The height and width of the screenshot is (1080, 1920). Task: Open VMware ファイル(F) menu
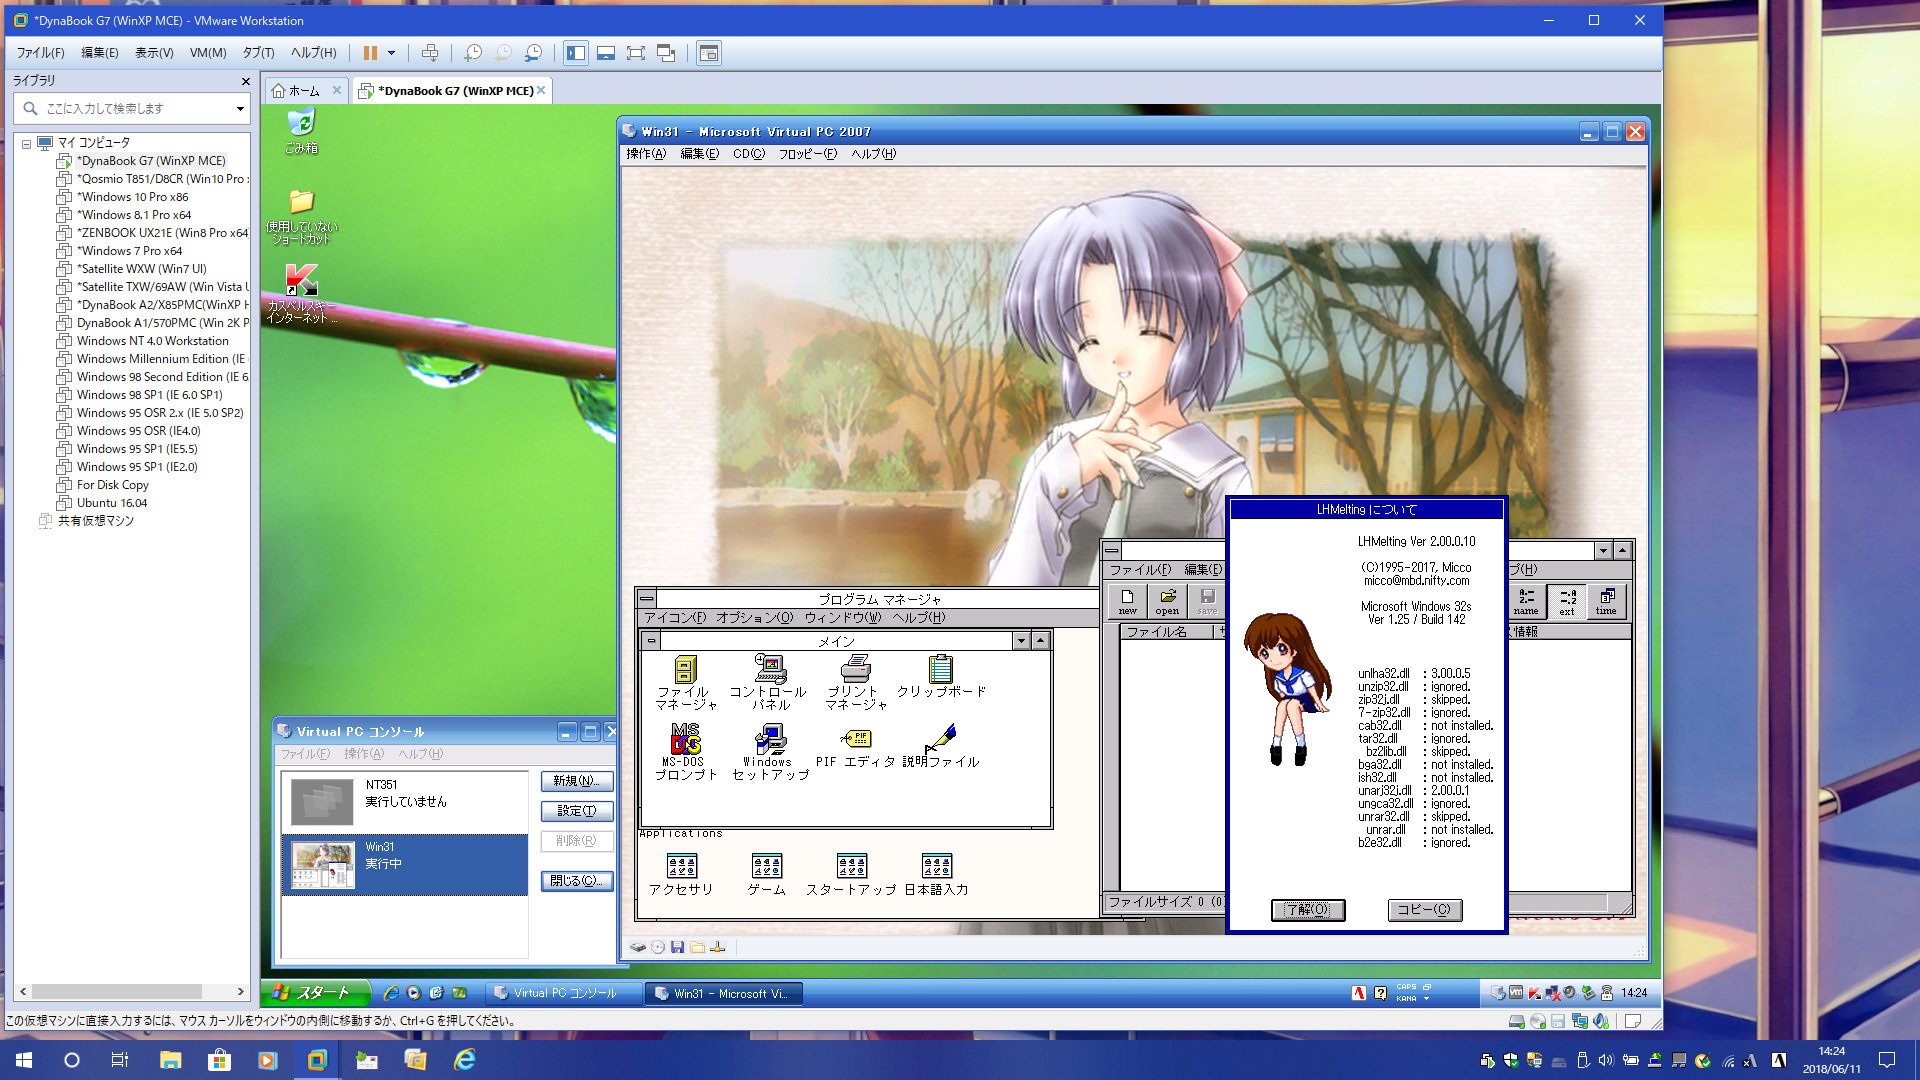(41, 53)
